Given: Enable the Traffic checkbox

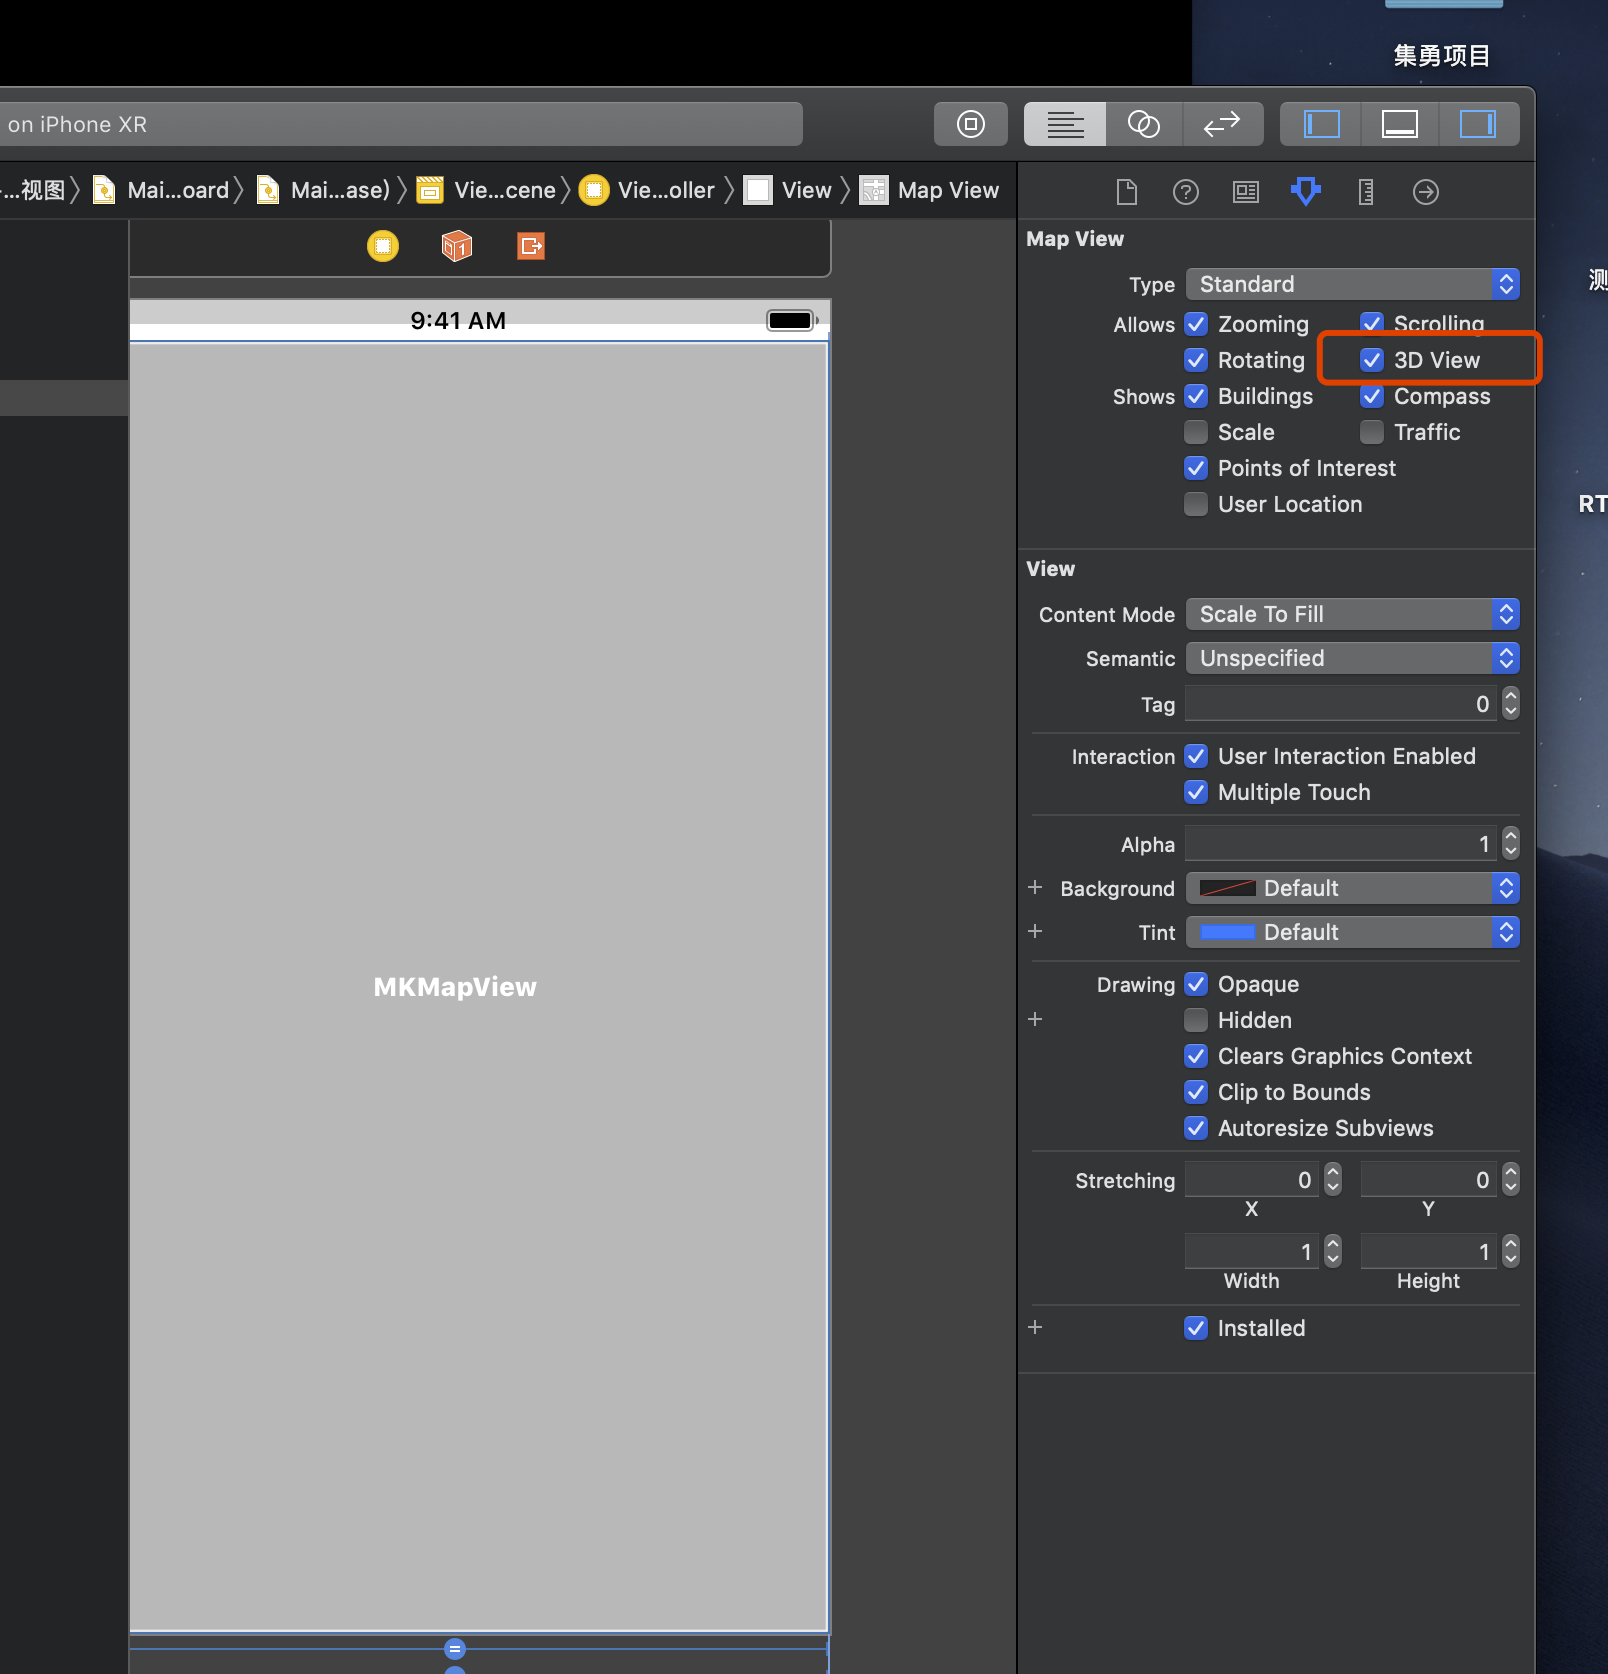Looking at the screenshot, I should coord(1372,432).
